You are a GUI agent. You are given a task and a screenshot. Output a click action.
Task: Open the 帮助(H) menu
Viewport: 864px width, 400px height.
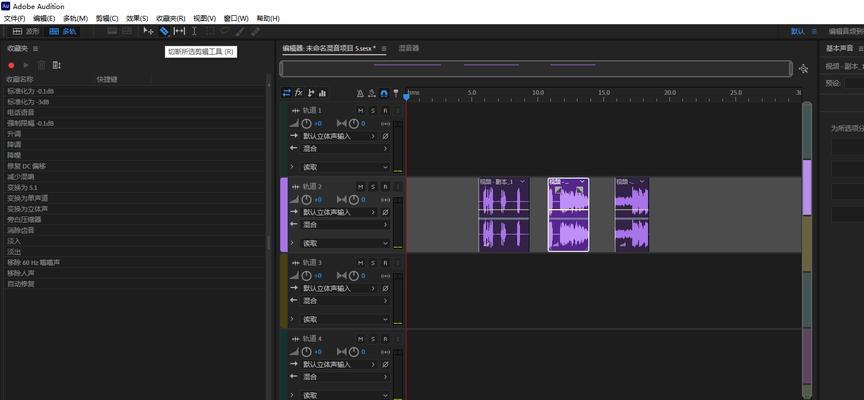(268, 18)
